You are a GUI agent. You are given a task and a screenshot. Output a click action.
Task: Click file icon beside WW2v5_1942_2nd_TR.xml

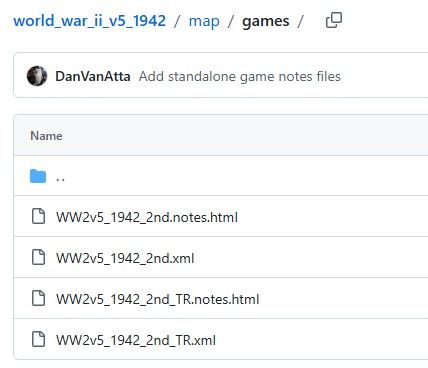(38, 339)
